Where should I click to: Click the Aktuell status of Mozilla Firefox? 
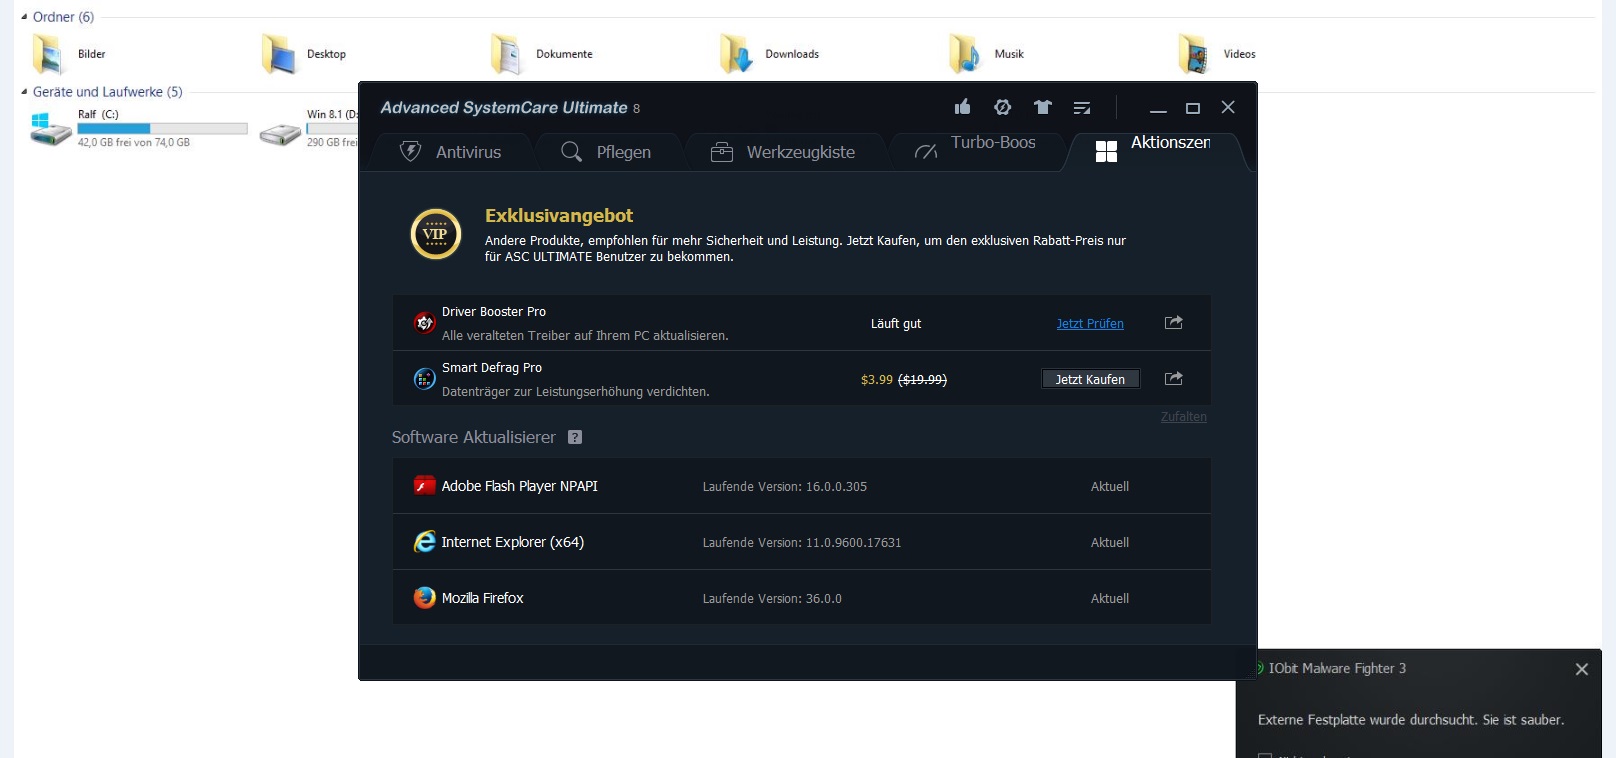pos(1110,599)
